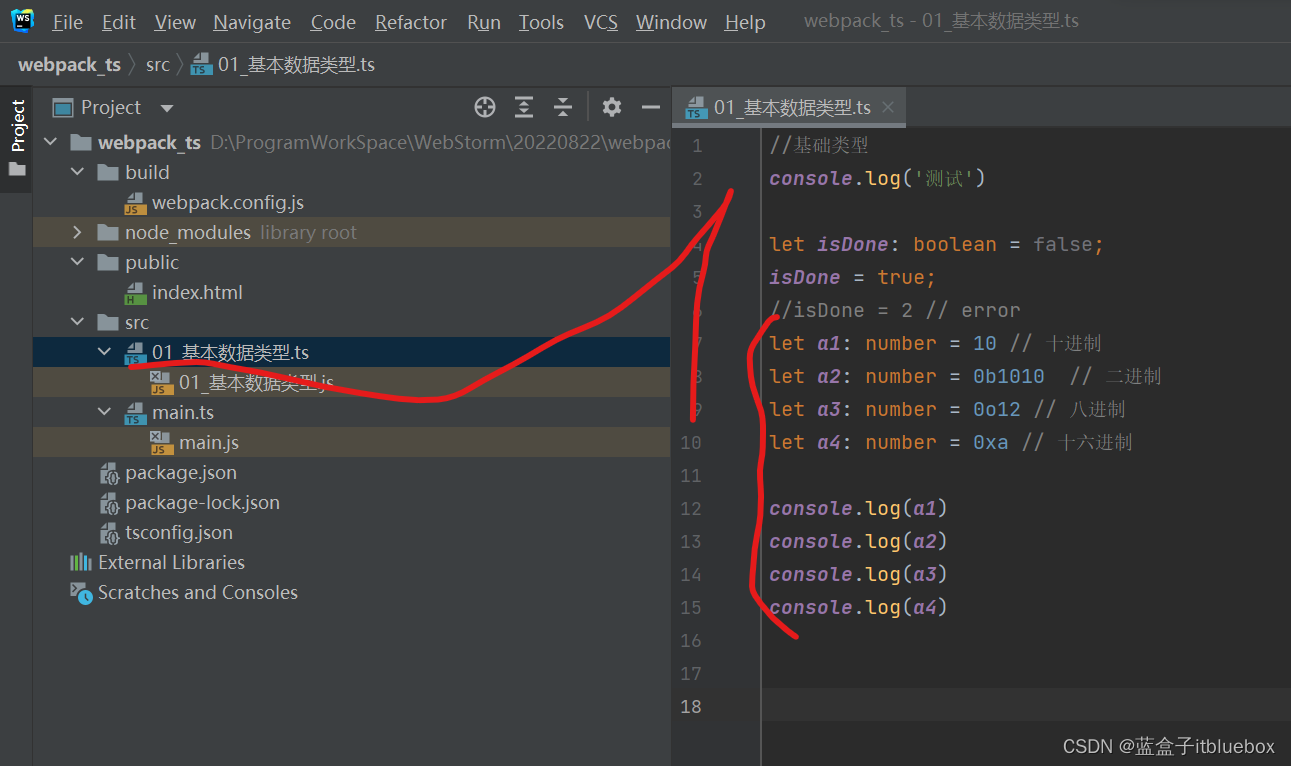Select node_modules library root folder
The height and width of the screenshot is (766, 1291).
pos(351,233)
